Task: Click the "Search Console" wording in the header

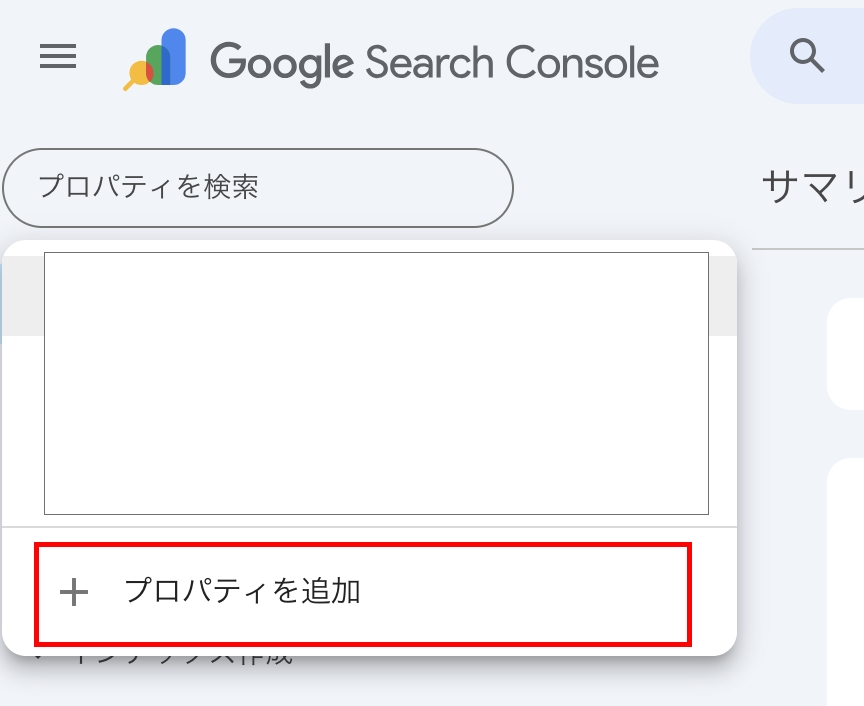Action: click(511, 62)
